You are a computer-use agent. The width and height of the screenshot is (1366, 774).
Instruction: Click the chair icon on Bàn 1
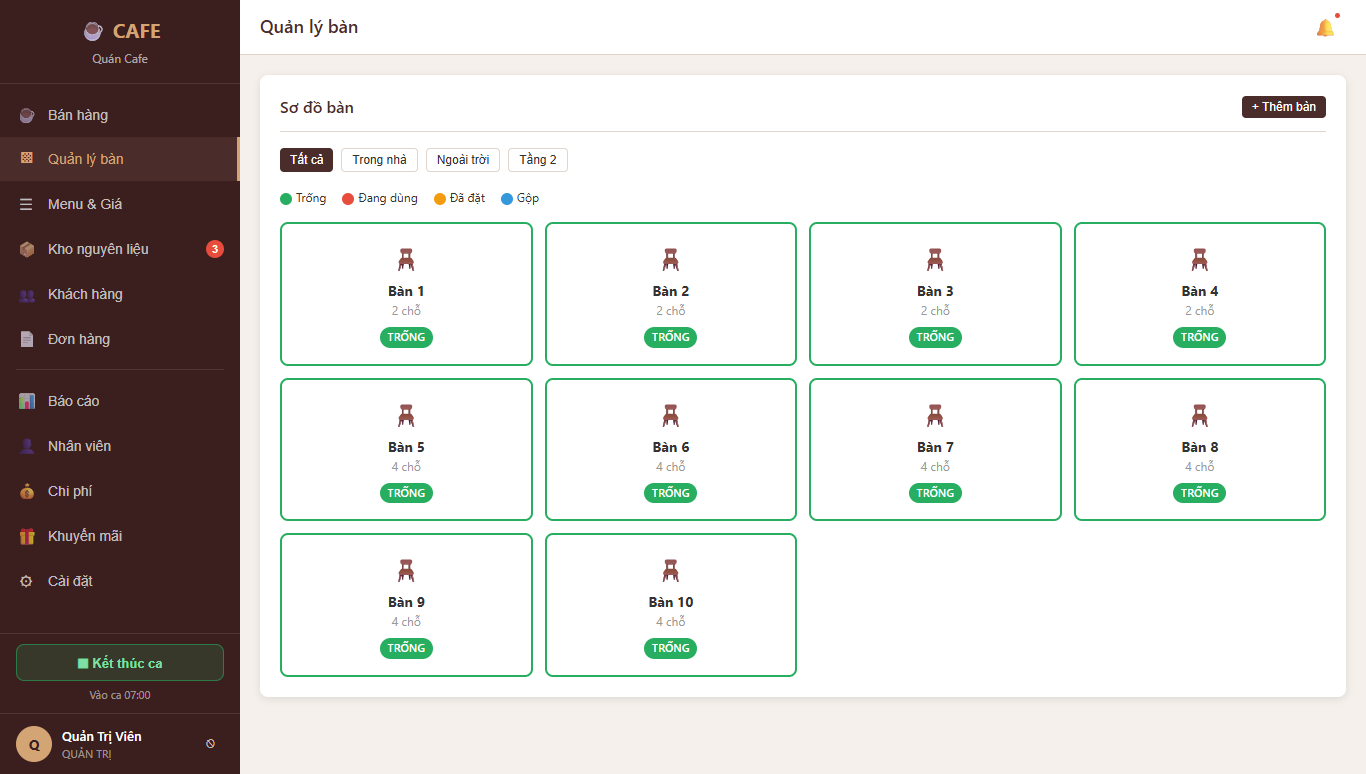point(406,260)
